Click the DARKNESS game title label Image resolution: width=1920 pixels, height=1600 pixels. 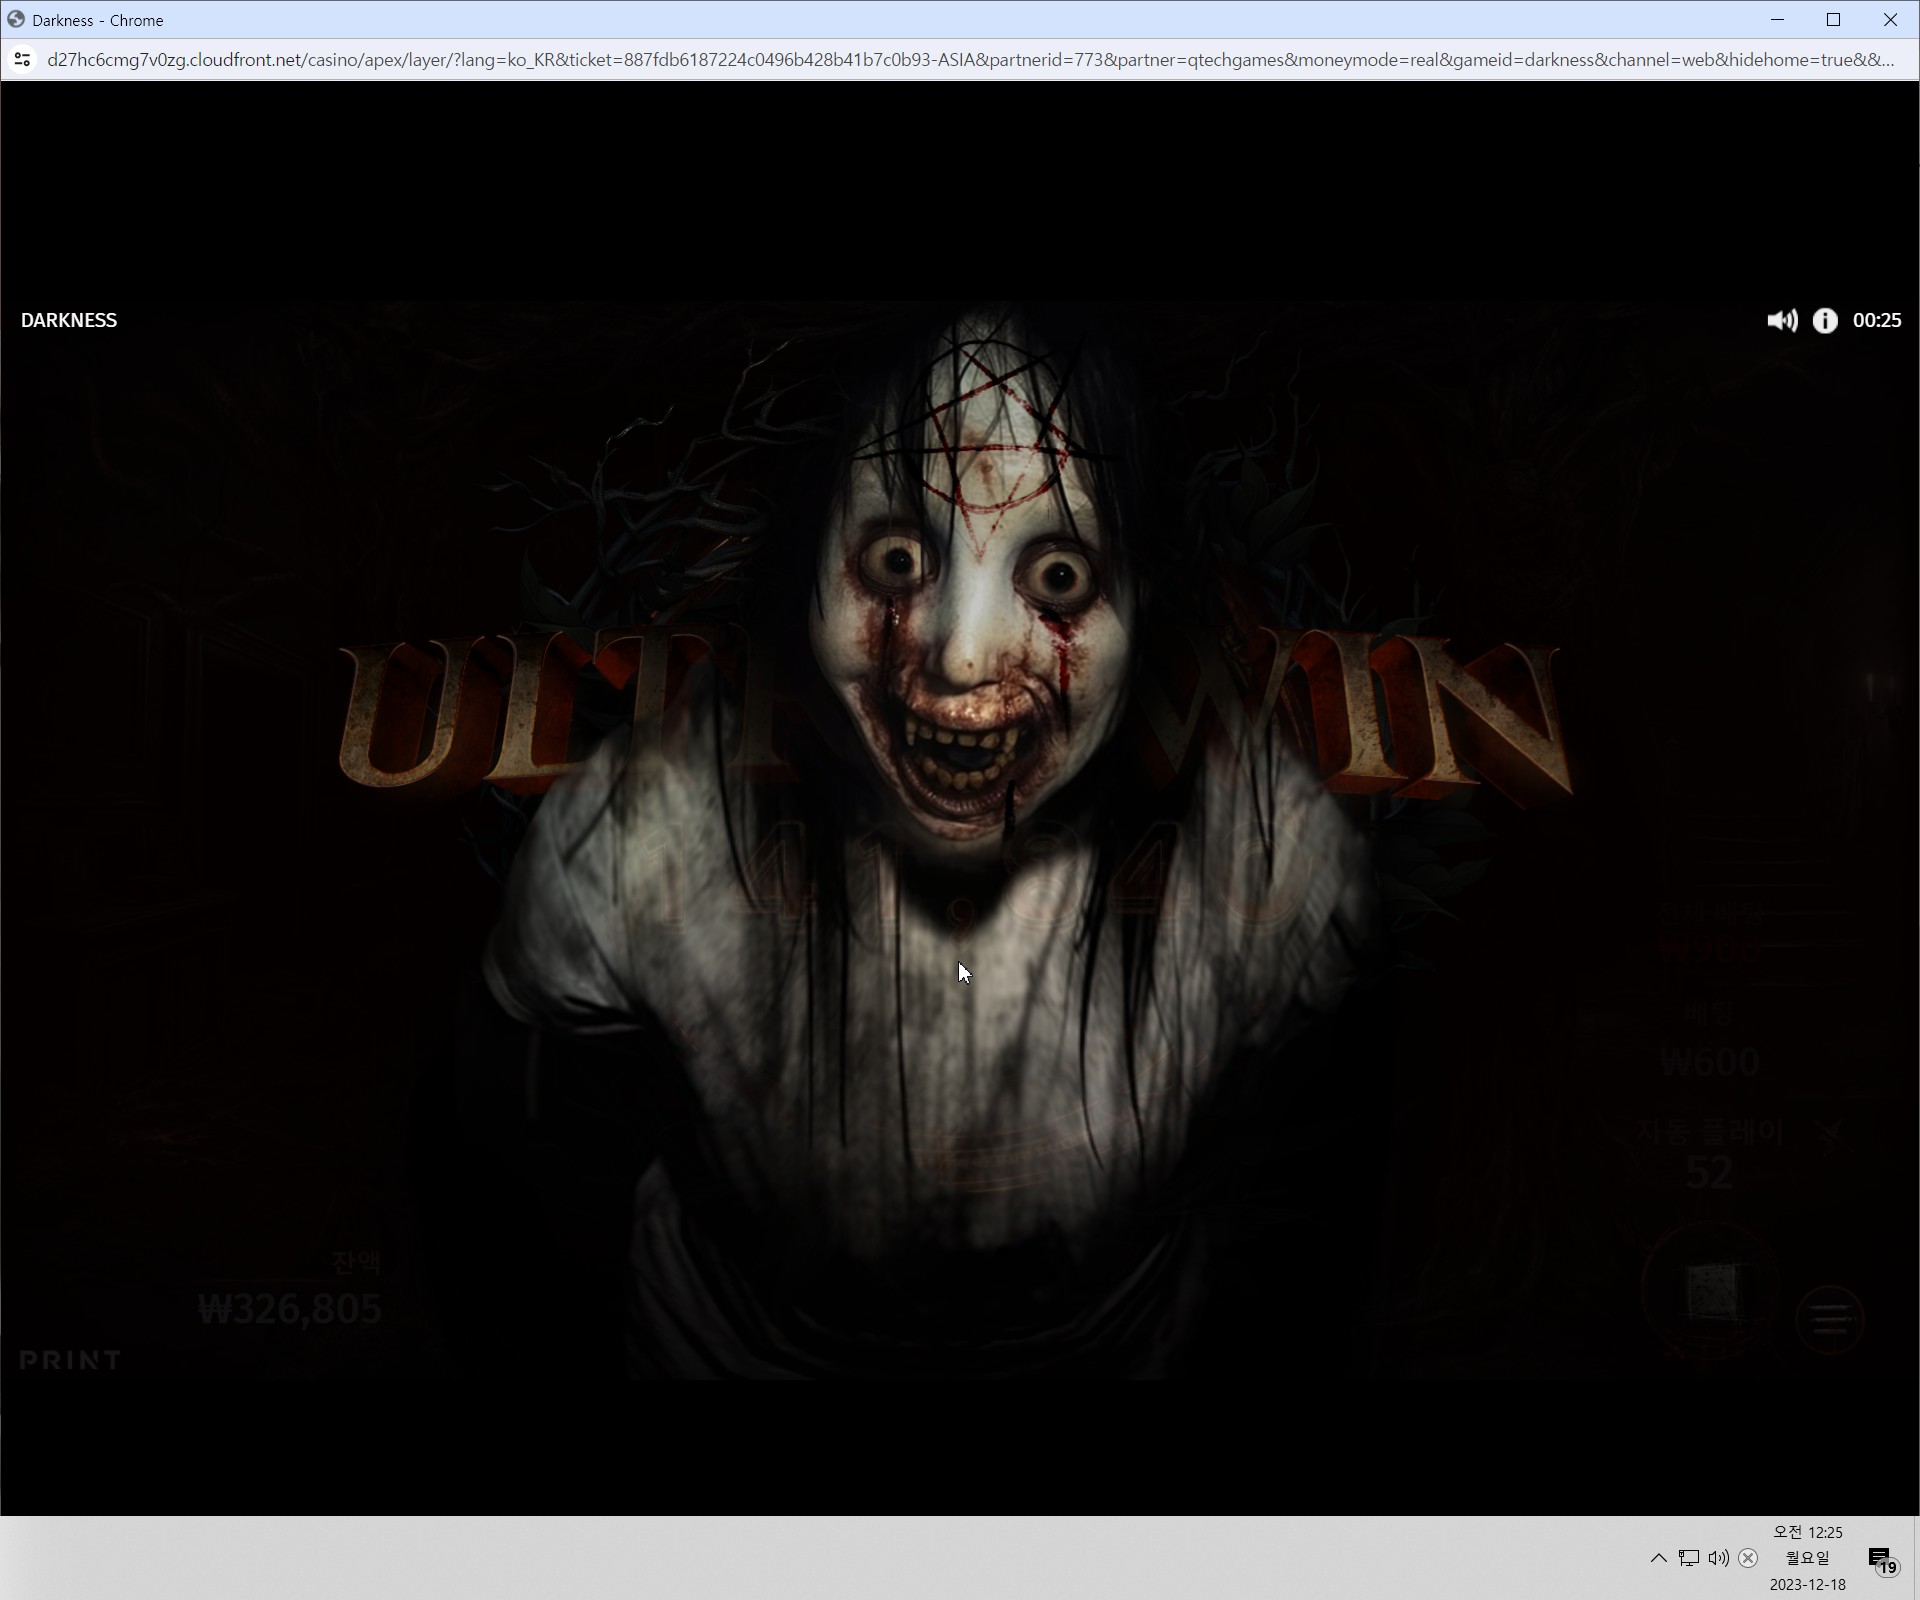click(69, 320)
